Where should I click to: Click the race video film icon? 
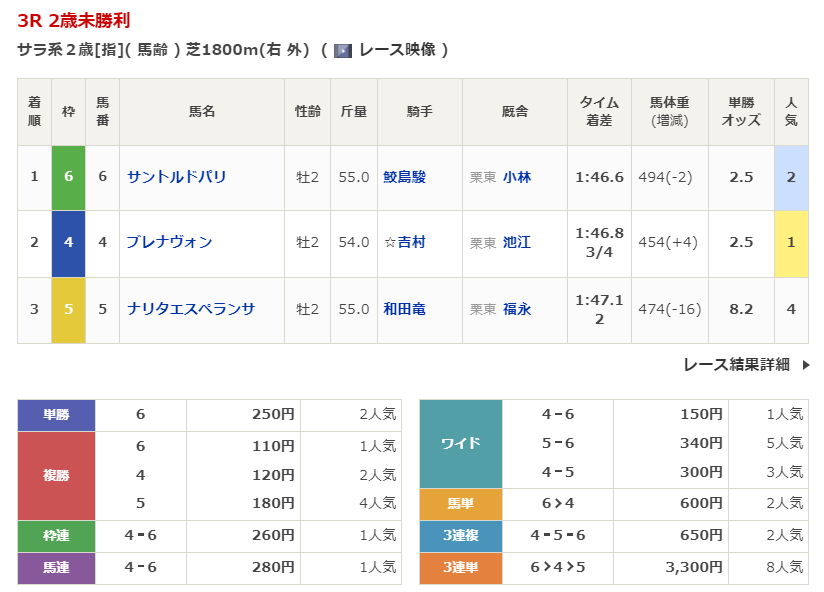click(343, 50)
